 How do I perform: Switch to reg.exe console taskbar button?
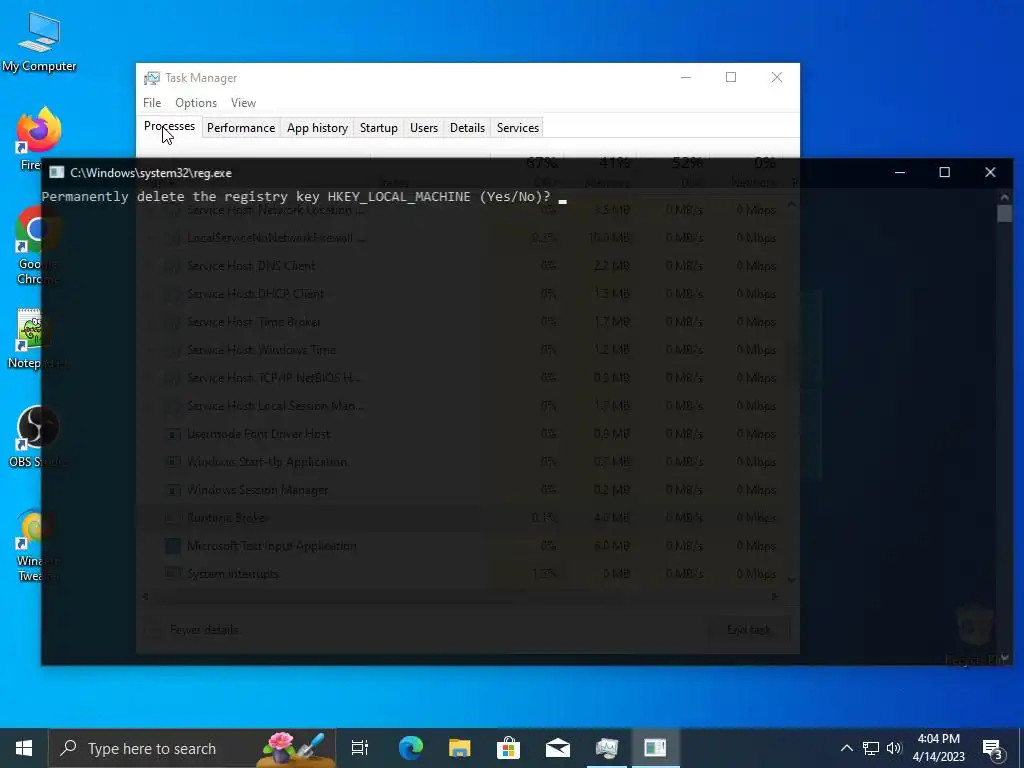655,748
